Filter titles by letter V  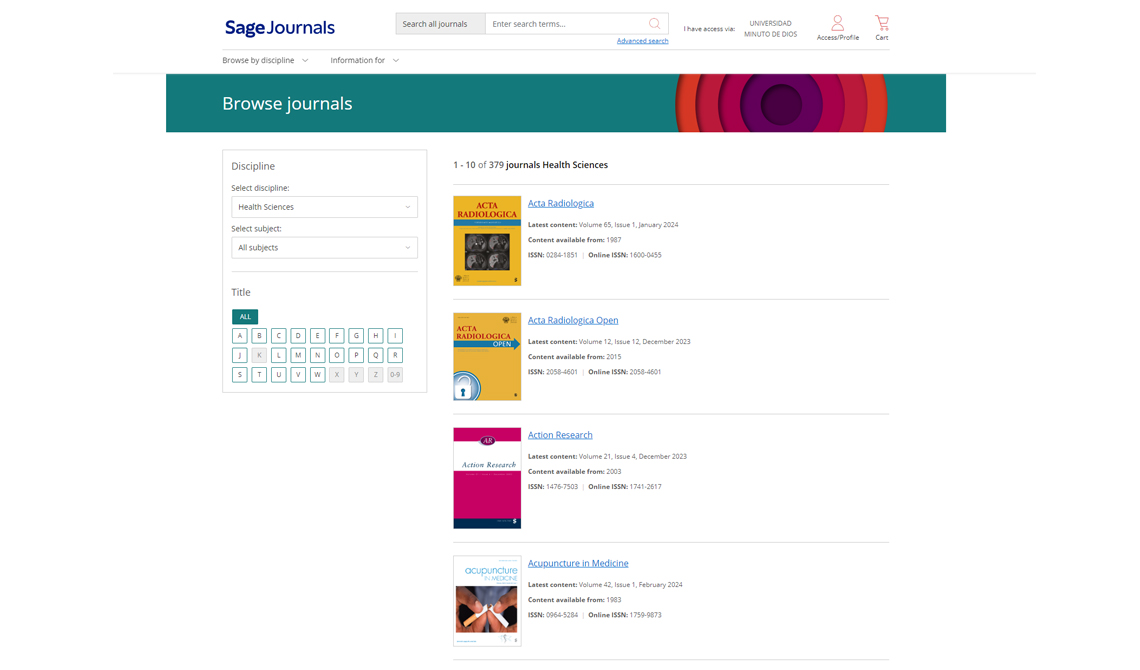click(298, 375)
